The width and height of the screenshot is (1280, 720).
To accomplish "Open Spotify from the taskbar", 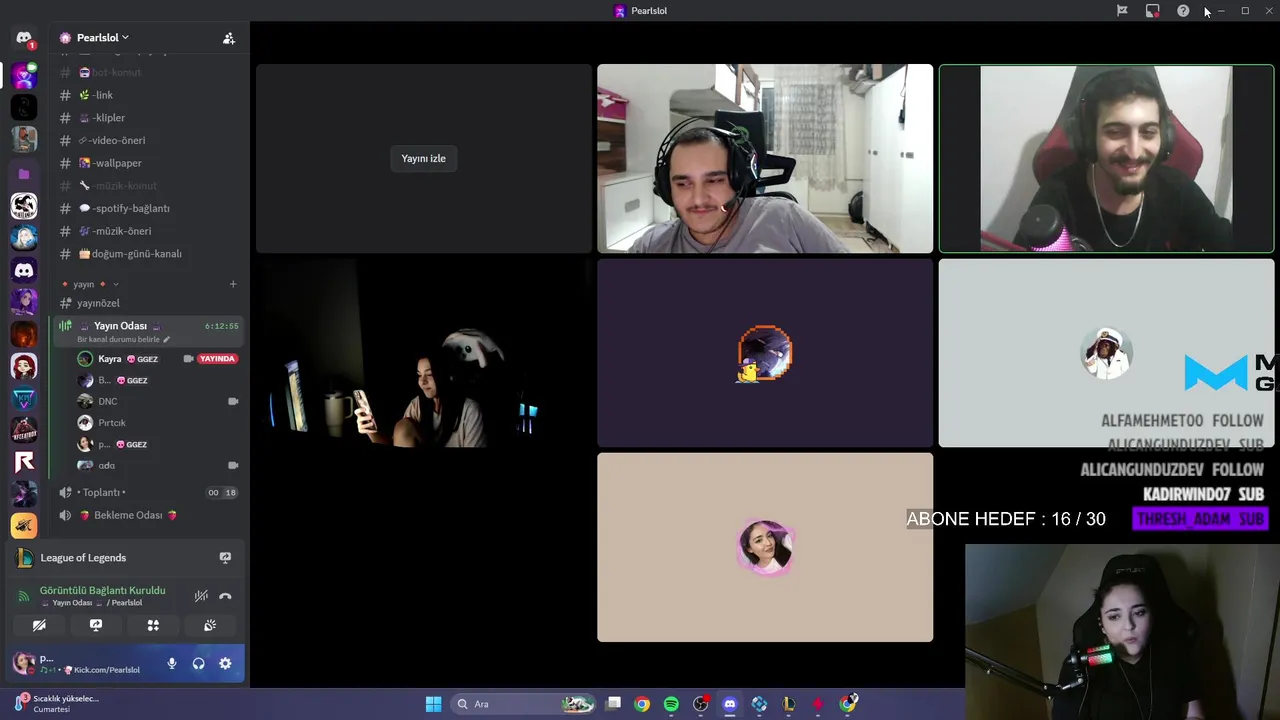I will pyautogui.click(x=671, y=704).
